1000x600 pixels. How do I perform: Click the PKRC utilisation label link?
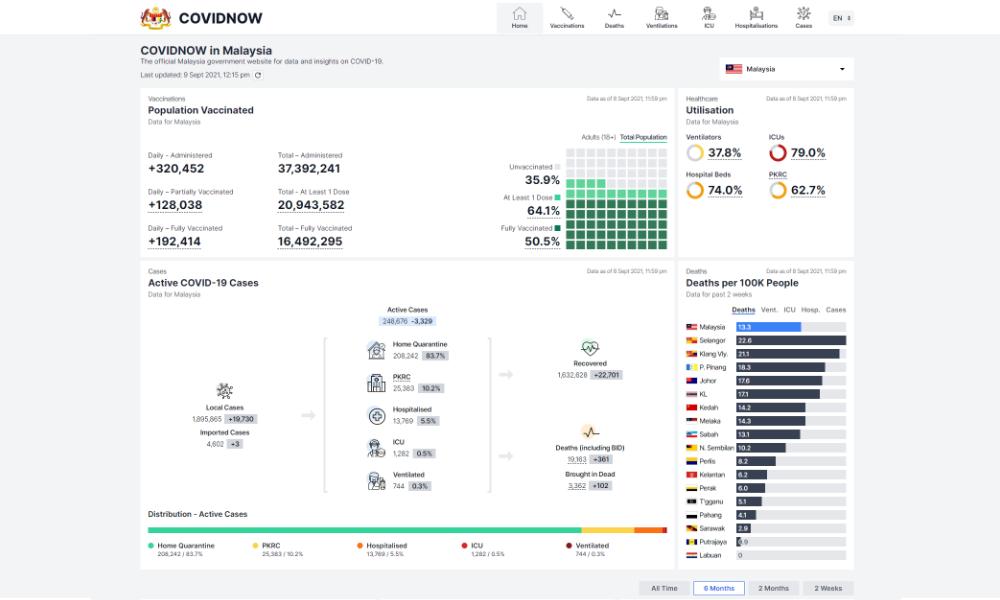[x=777, y=174]
